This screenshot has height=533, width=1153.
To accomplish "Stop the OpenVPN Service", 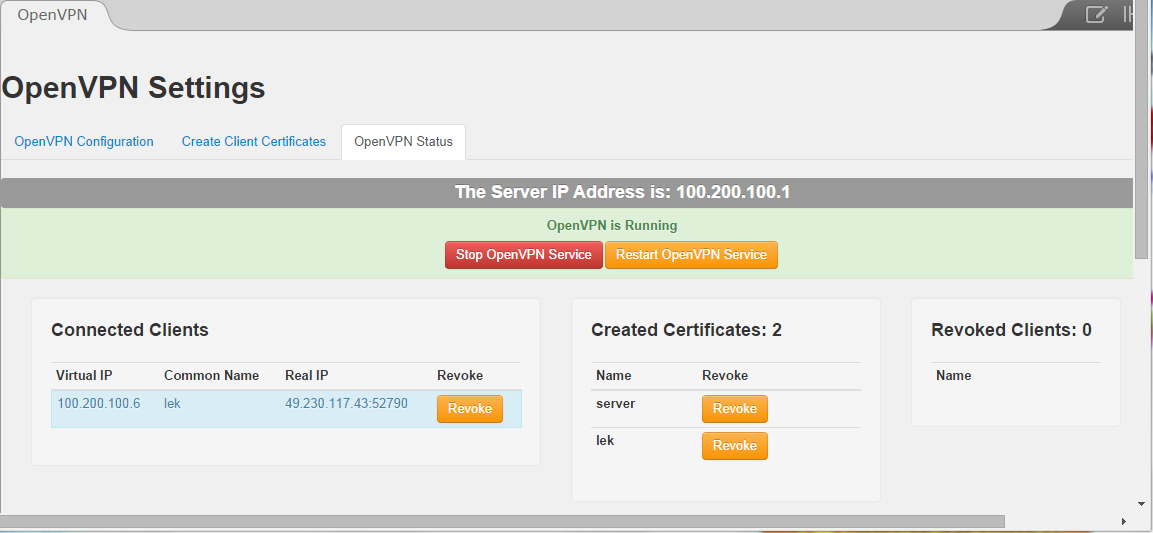I will [524, 255].
